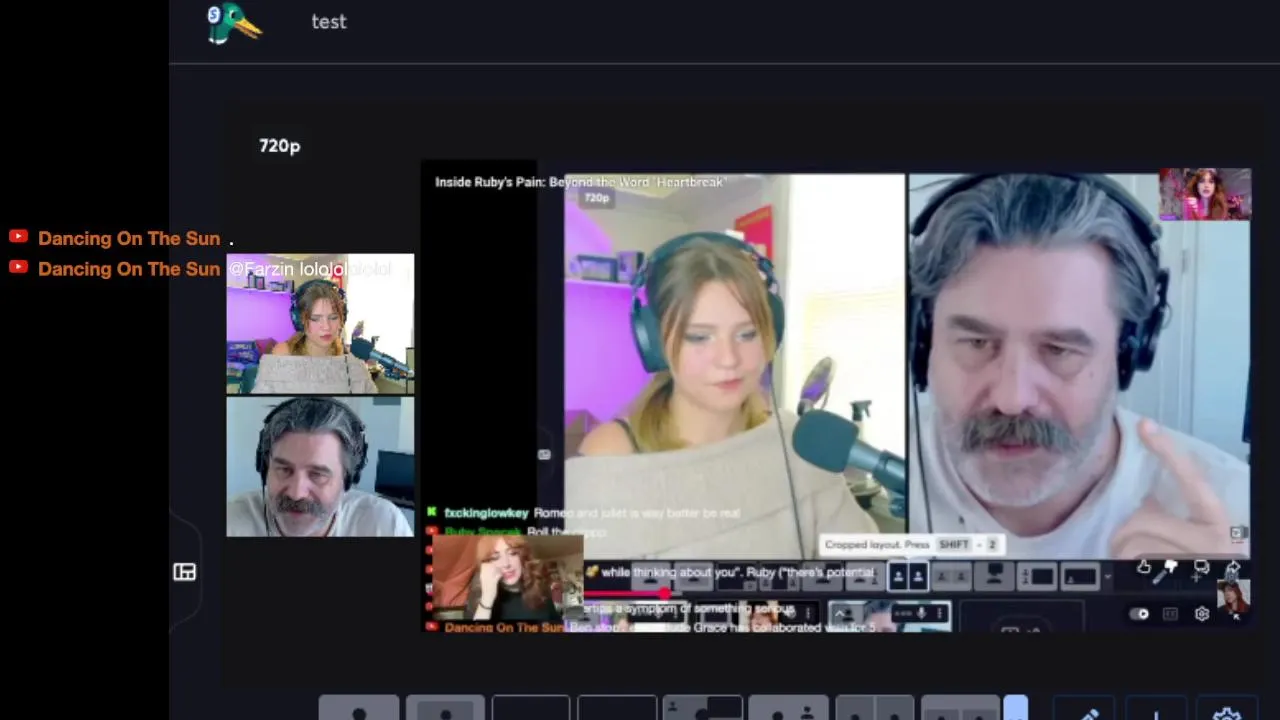This screenshot has height=720, width=1280.
Task: Click the thumbs down icon in the embedded stream
Action: click(x=1171, y=567)
